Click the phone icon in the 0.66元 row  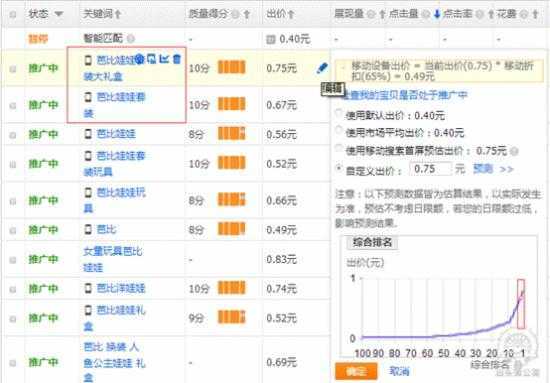(x=88, y=192)
